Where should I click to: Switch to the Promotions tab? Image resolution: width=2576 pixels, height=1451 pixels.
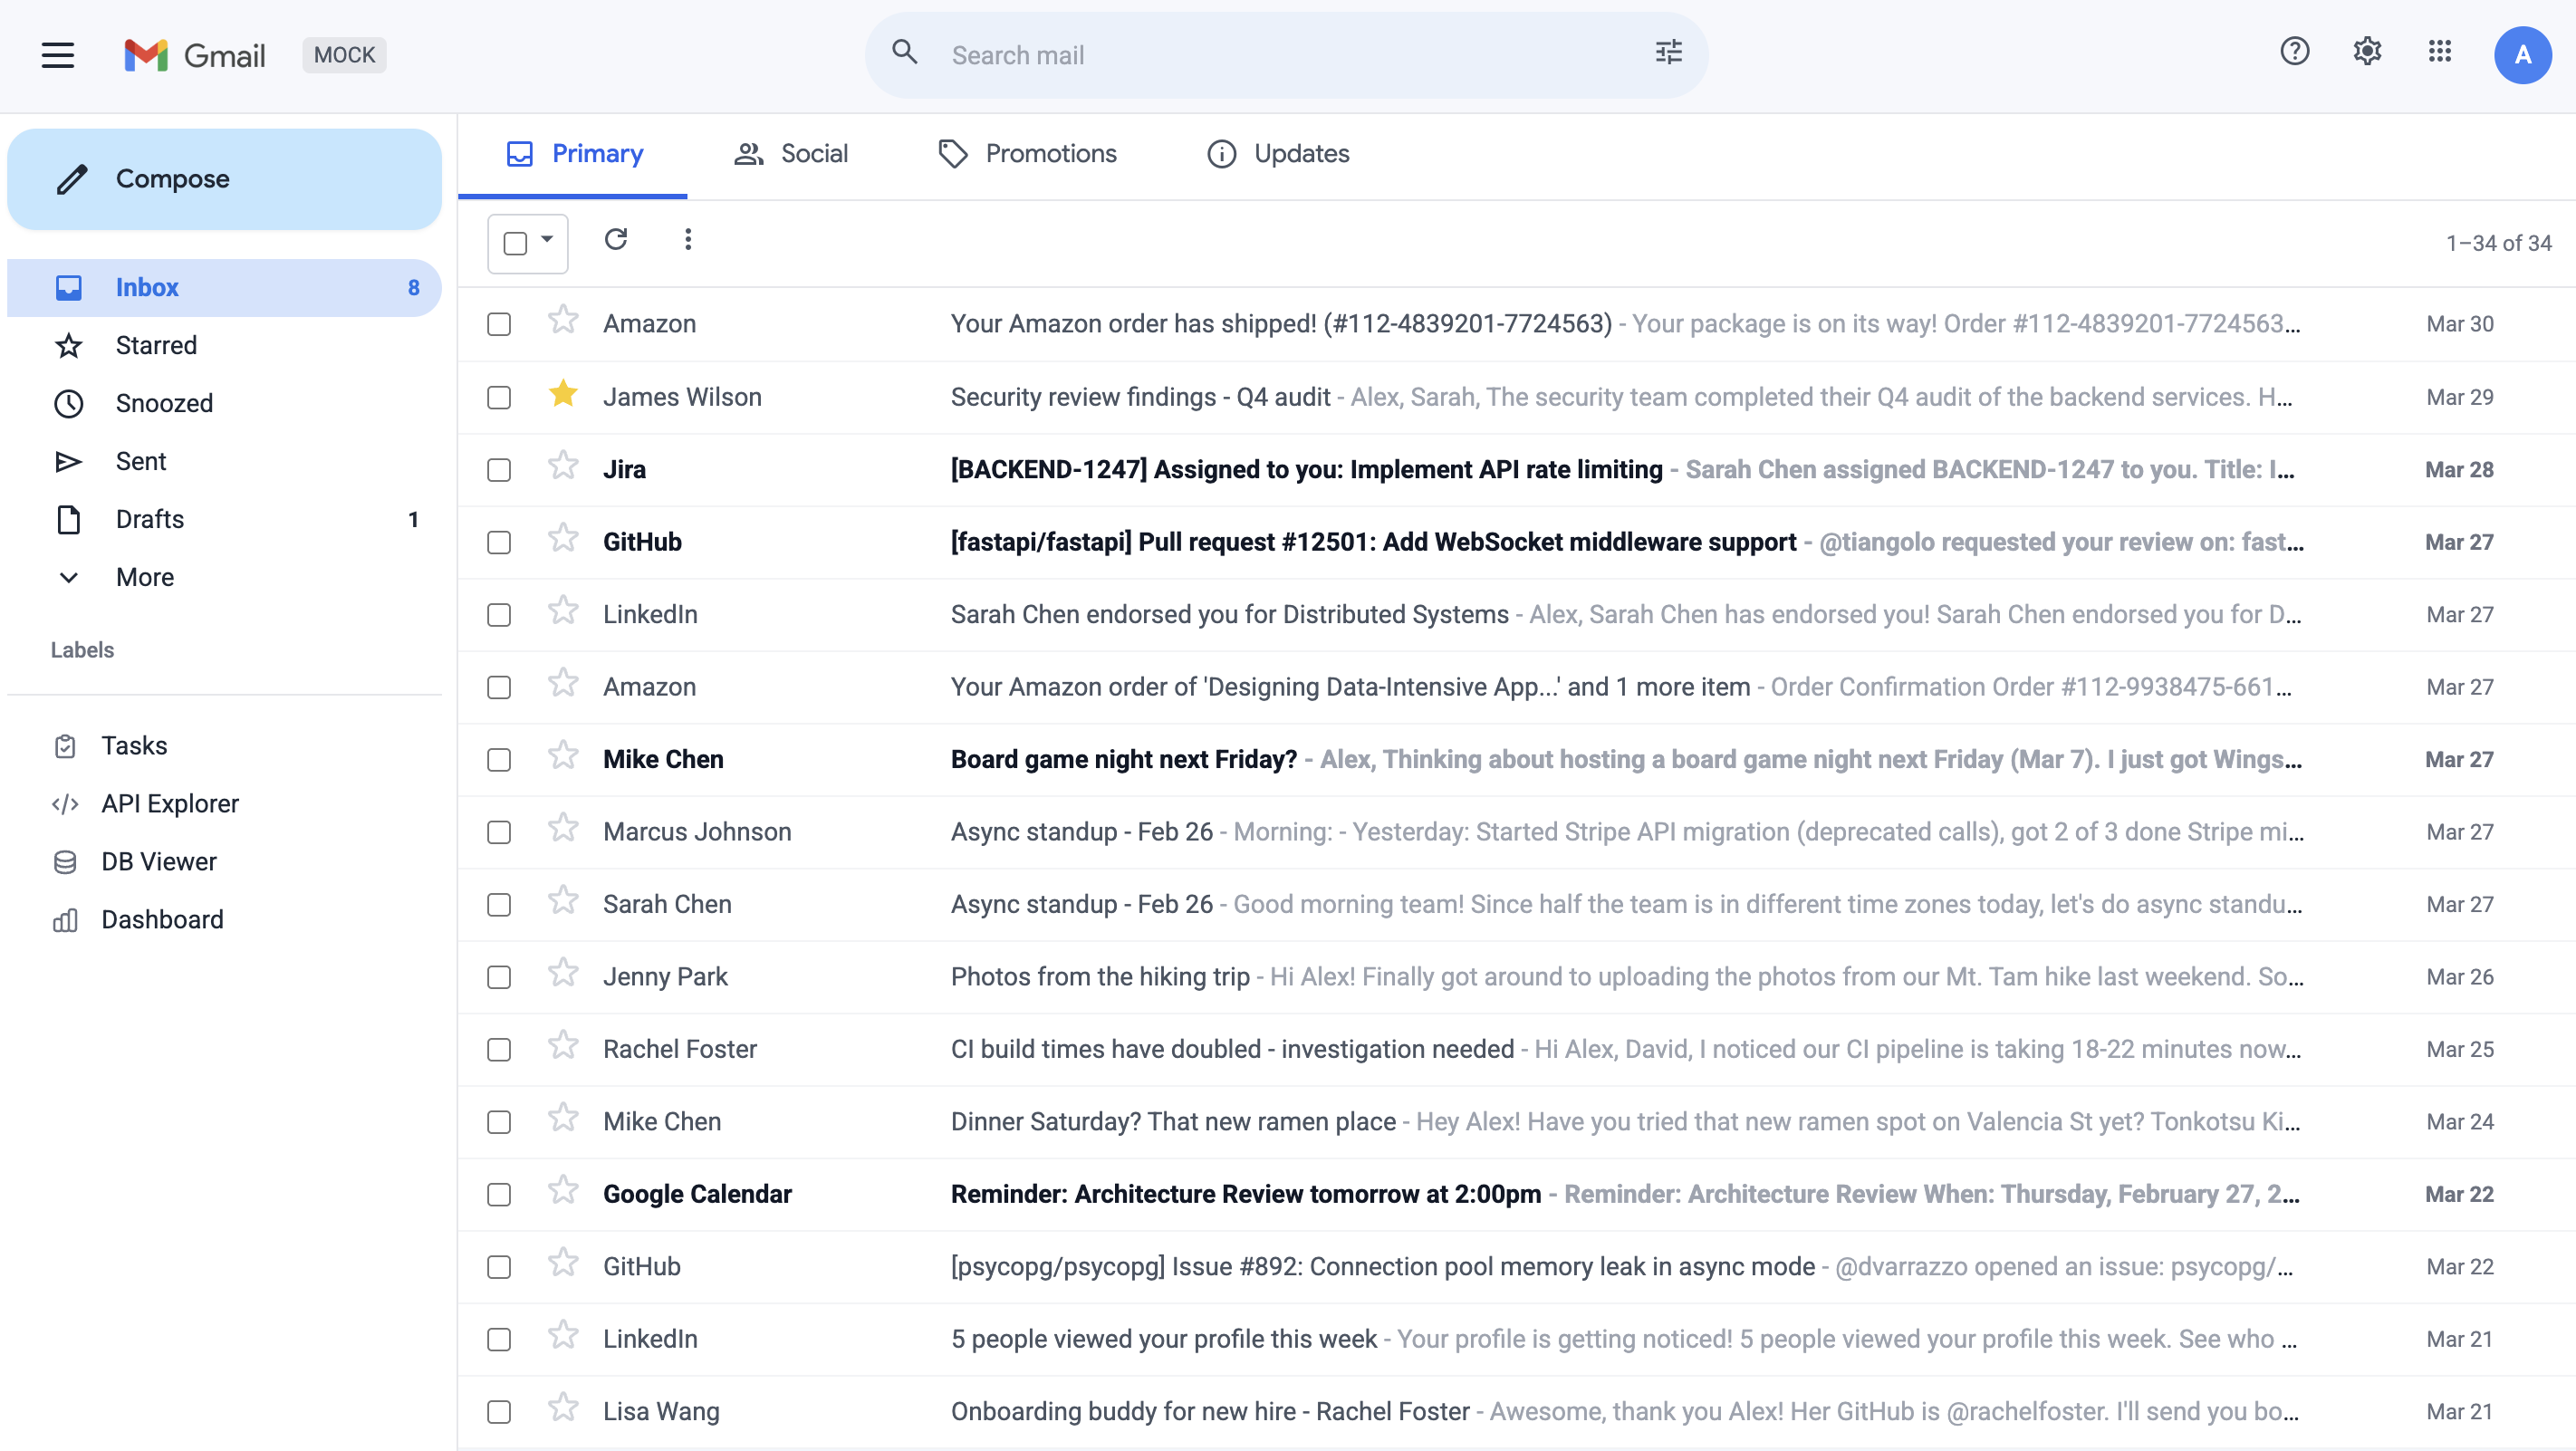click(x=1028, y=153)
